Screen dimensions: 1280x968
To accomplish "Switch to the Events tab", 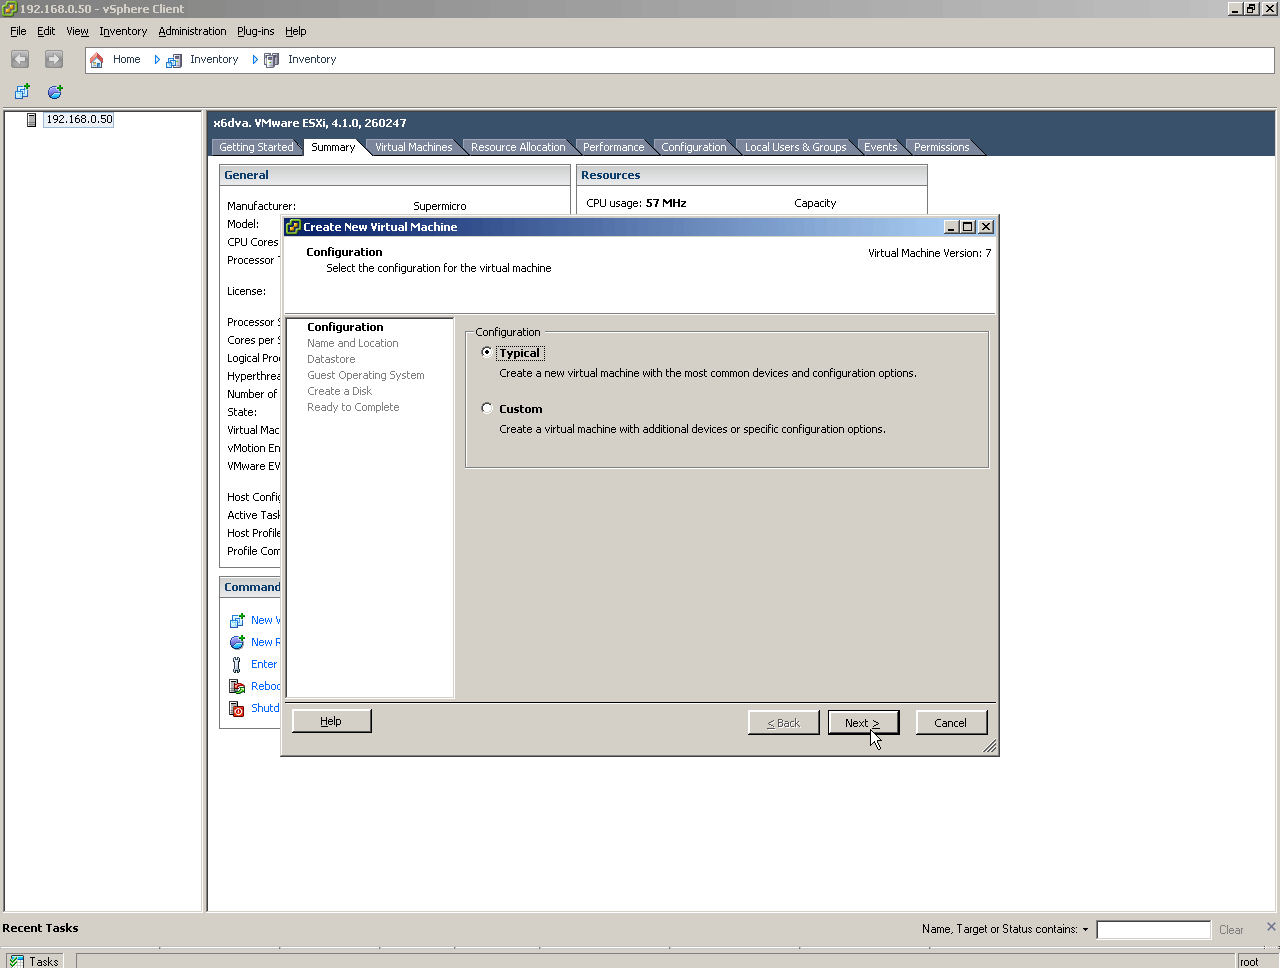I will coord(880,147).
